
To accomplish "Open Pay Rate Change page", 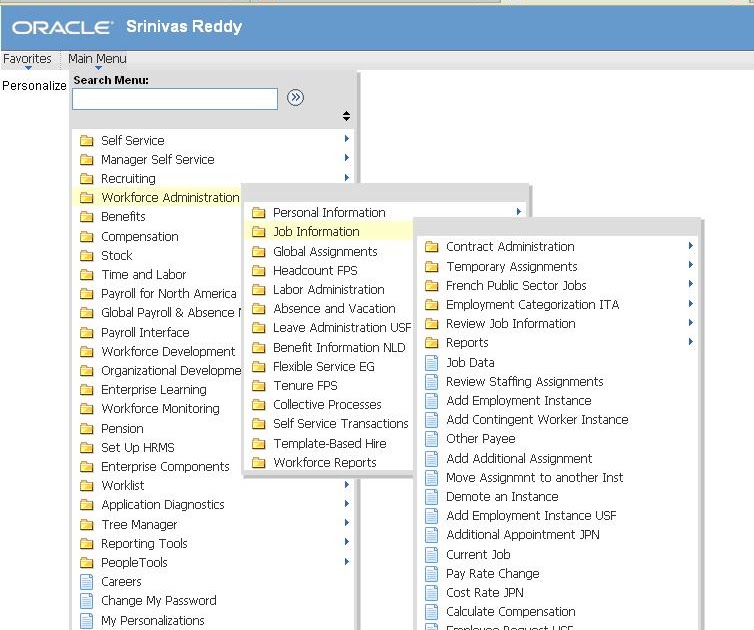I will pyautogui.click(x=492, y=574).
